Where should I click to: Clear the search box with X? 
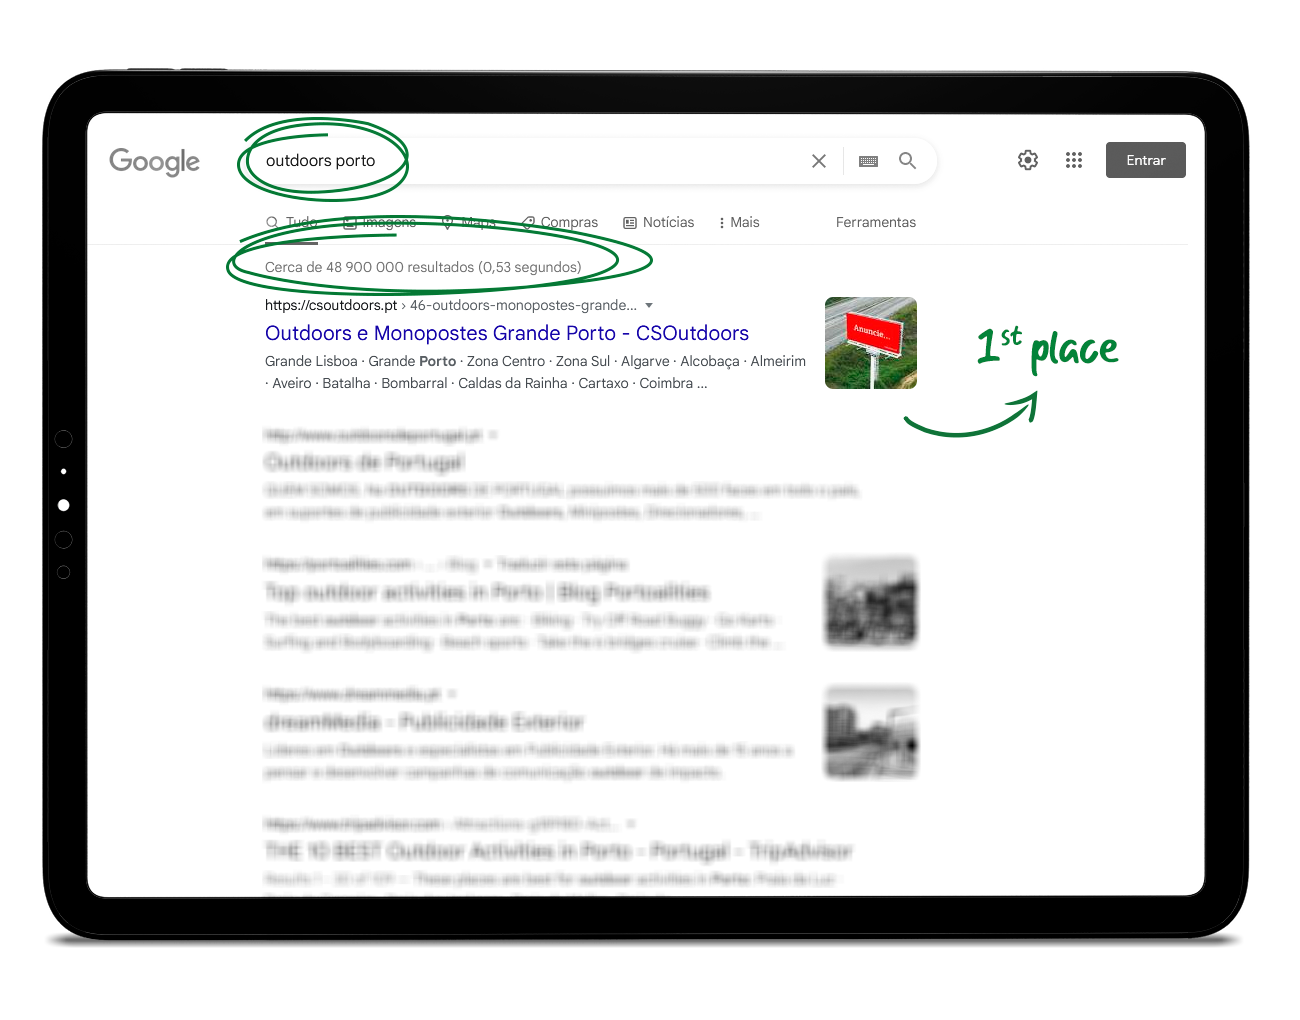[819, 161]
